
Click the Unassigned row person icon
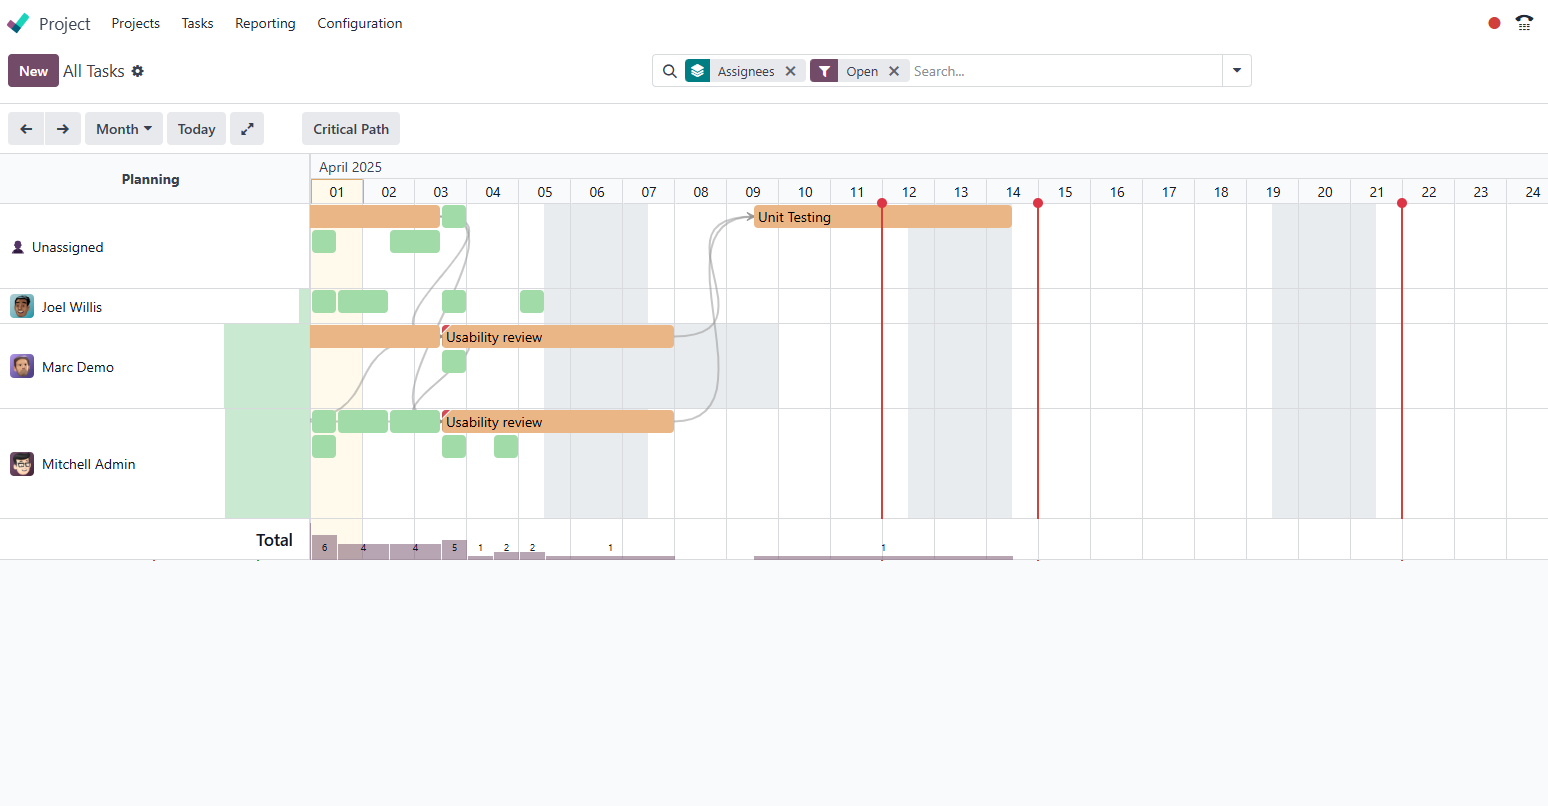[18, 247]
